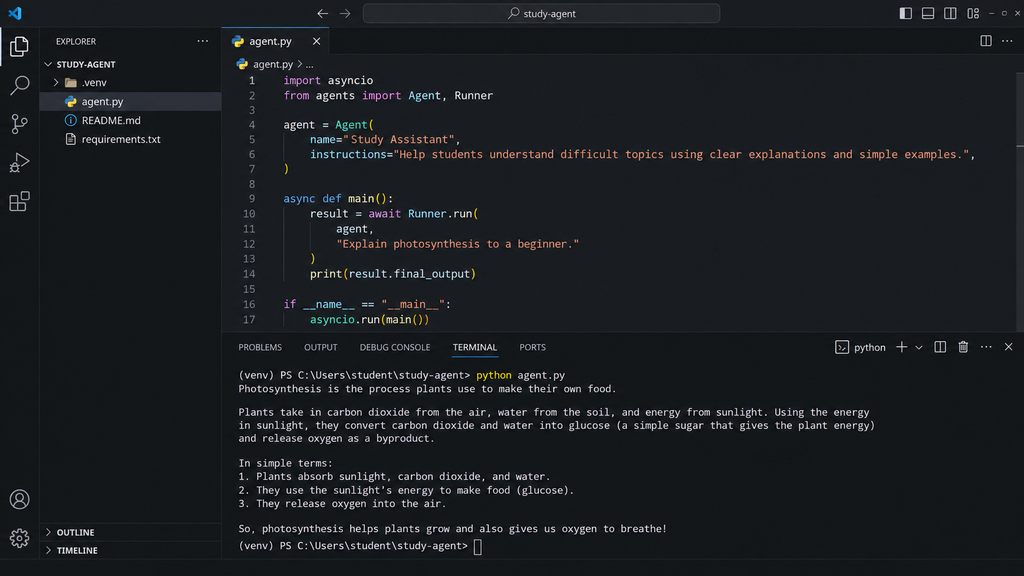Click agent.py in the breadcrumb
1024x576 pixels.
pyautogui.click(x=273, y=64)
